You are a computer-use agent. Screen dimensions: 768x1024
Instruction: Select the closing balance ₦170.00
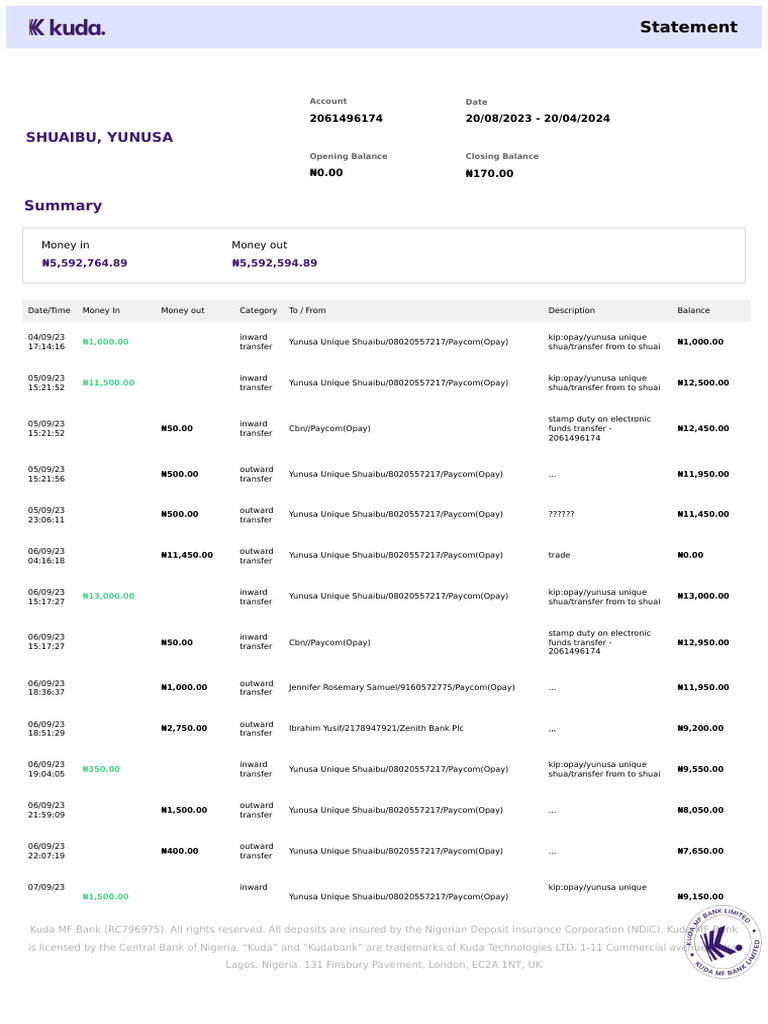489,173
